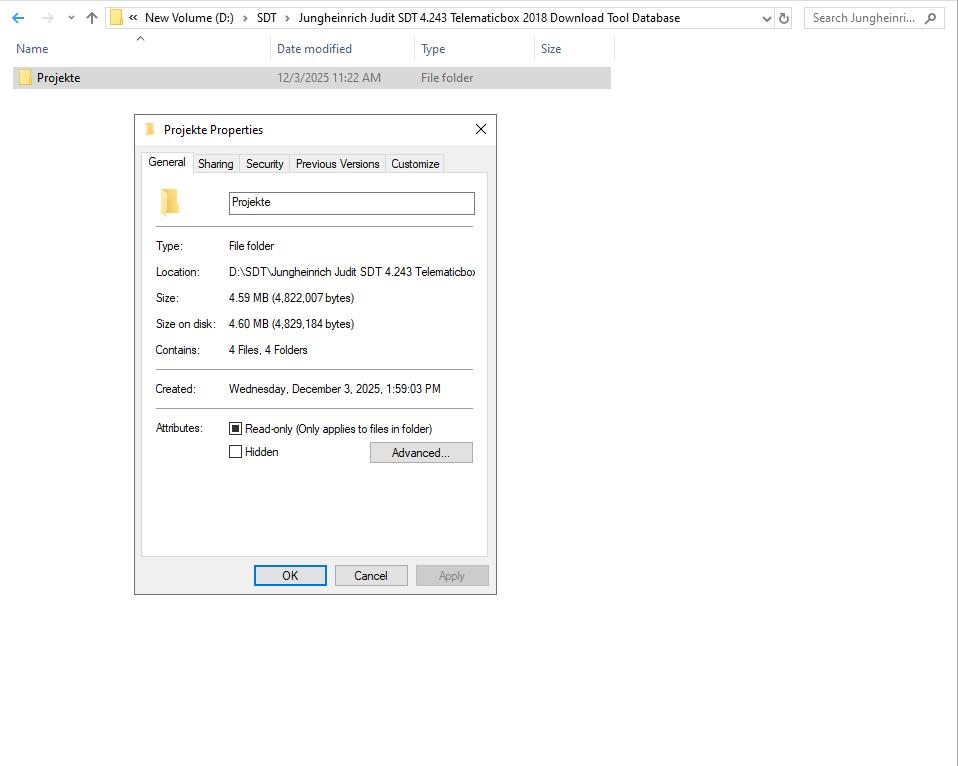Enable the Hidden attribute checkbox
The image size is (958, 766).
point(235,452)
